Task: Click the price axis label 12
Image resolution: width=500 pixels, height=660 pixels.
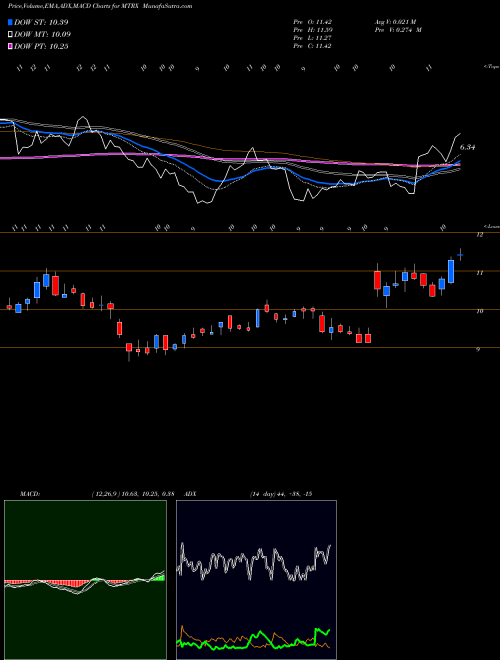Action: point(479,235)
